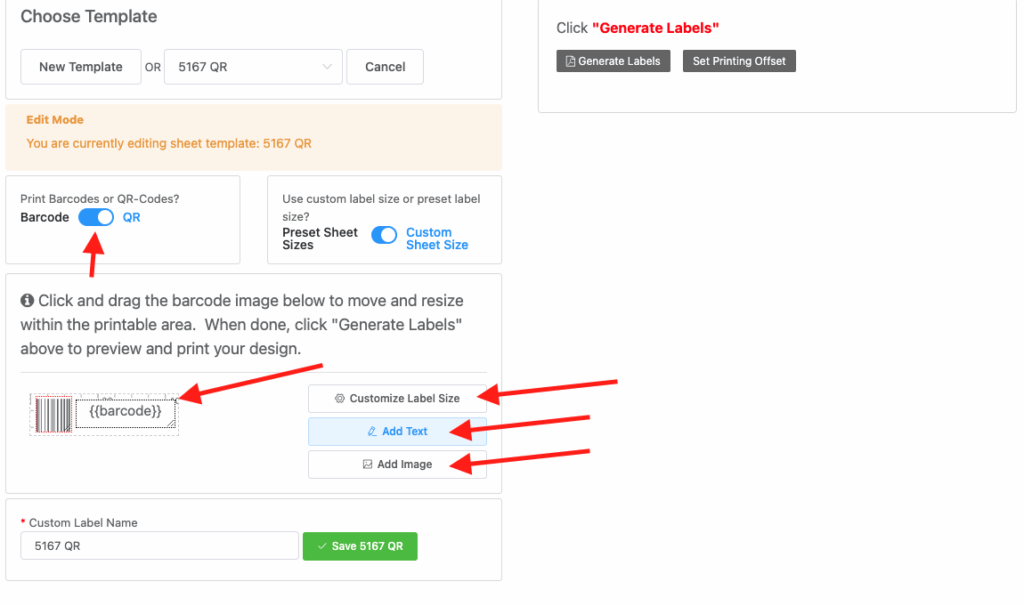Select the {{barcode}} text placeholder
Viewport: 1024px width, 606px height.
coord(125,411)
